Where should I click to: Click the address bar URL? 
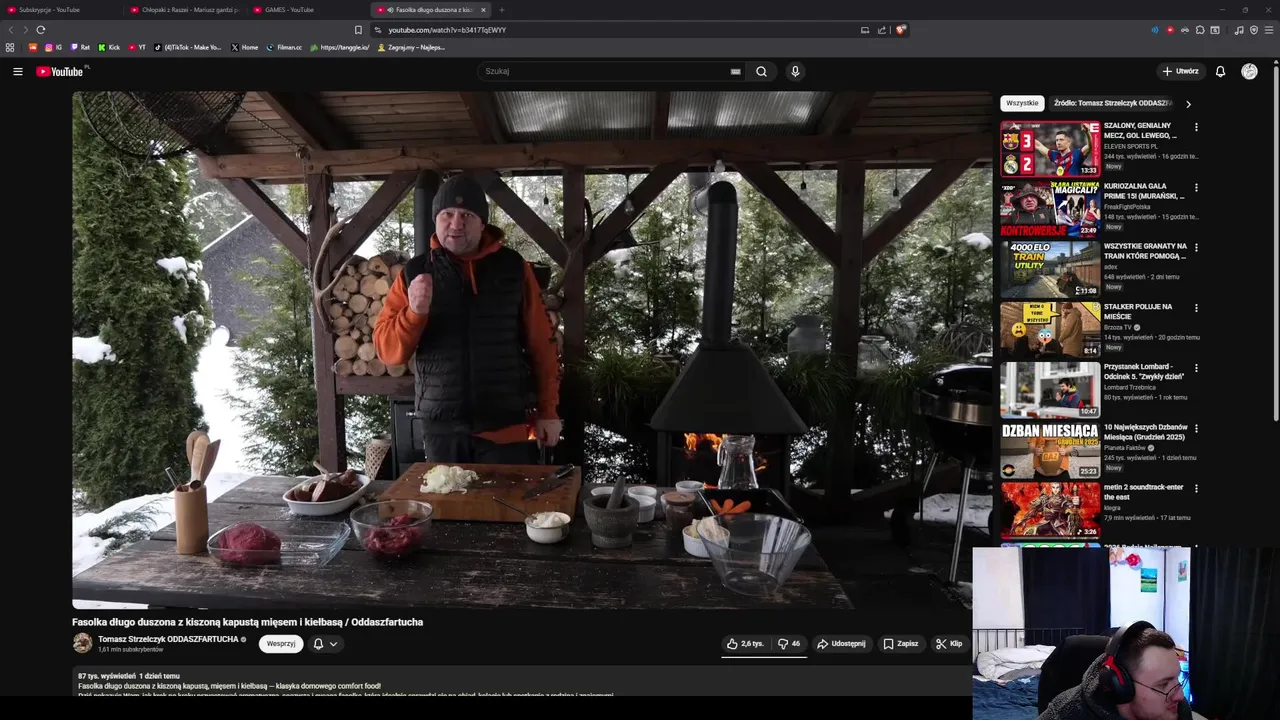coord(447,30)
